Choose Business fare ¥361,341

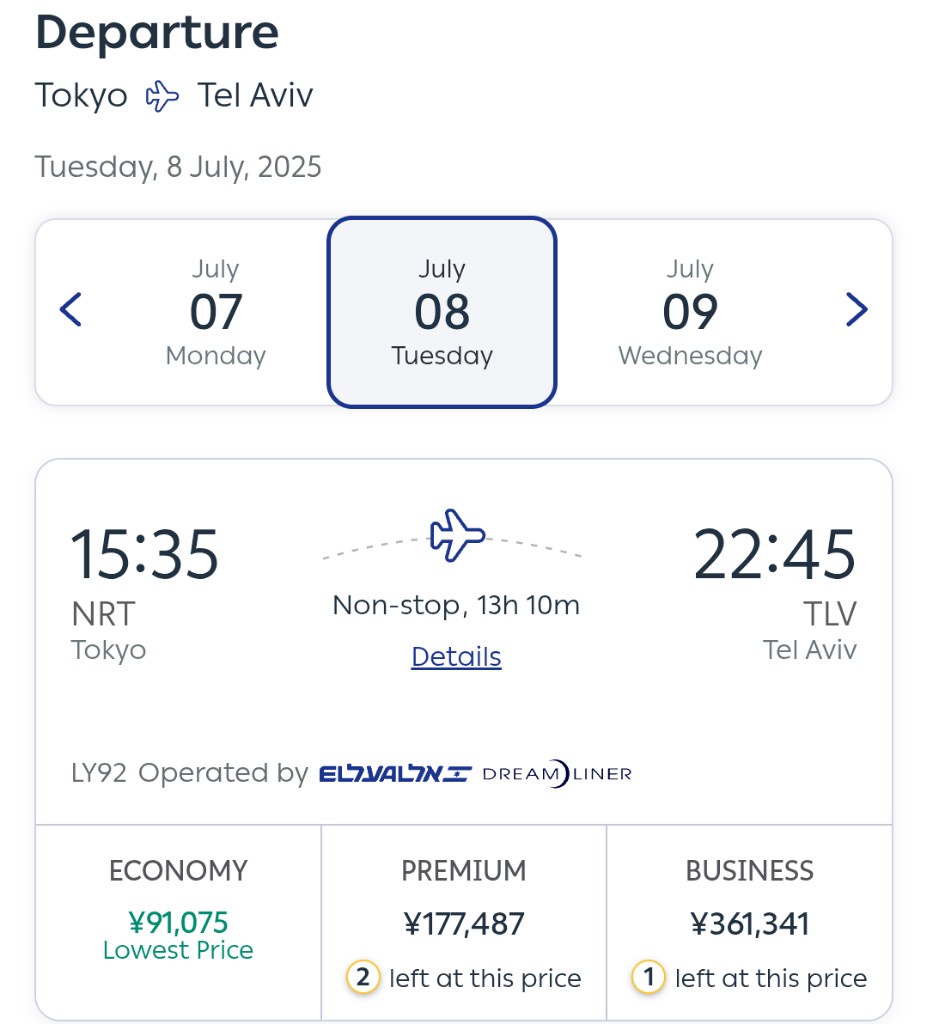coord(749,921)
